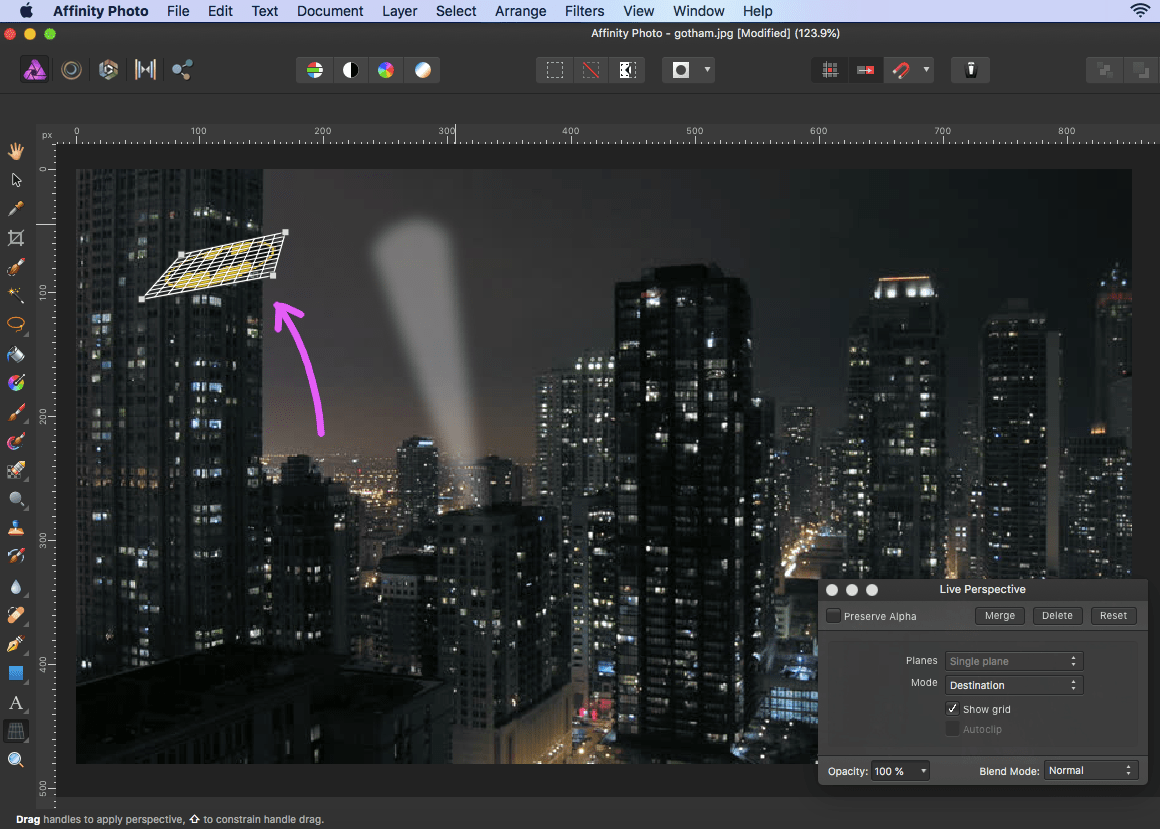Switch to the Liquify Persona icon

[x=71, y=70]
